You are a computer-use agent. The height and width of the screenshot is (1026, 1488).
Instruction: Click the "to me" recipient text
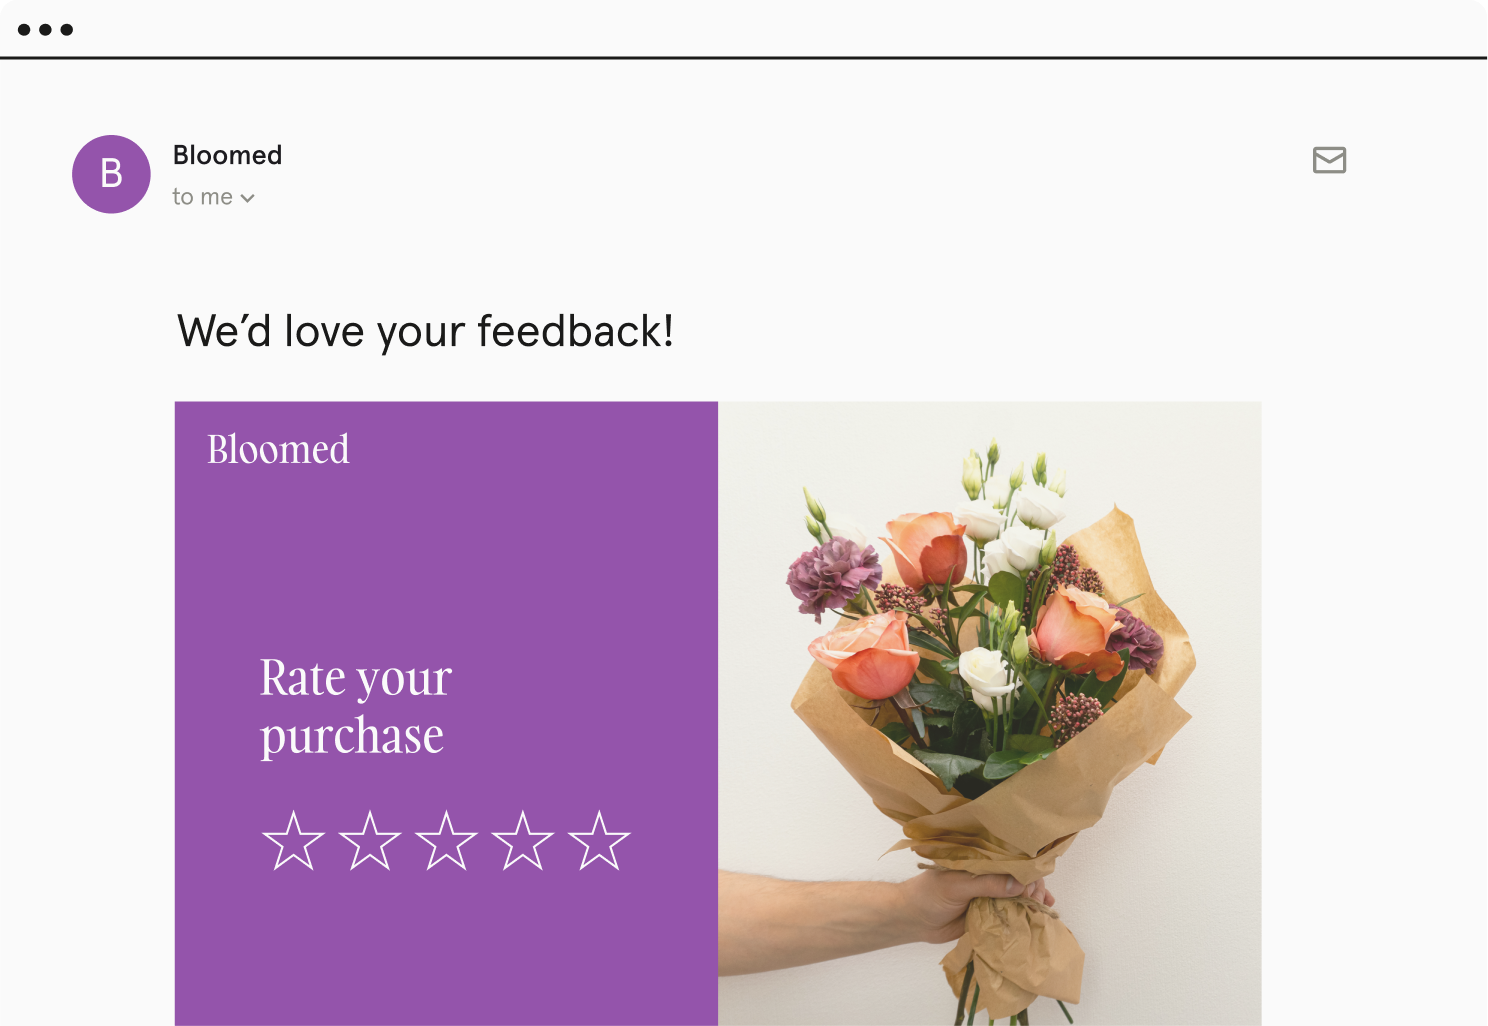point(202,197)
